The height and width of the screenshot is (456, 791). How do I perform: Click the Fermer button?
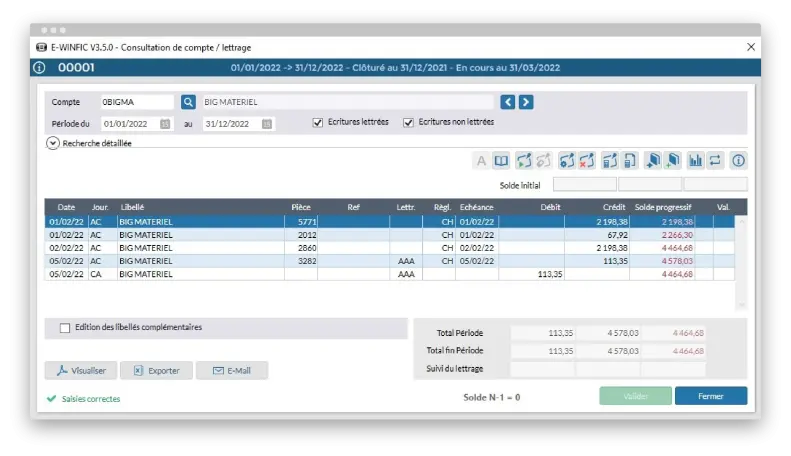[710, 396]
